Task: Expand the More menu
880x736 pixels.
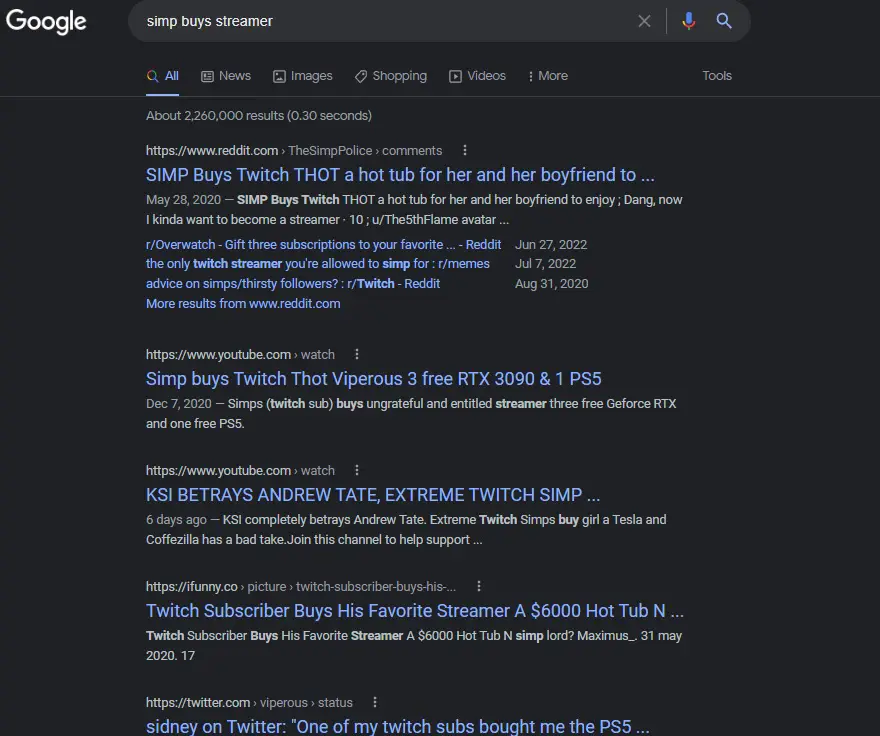Action: (548, 76)
